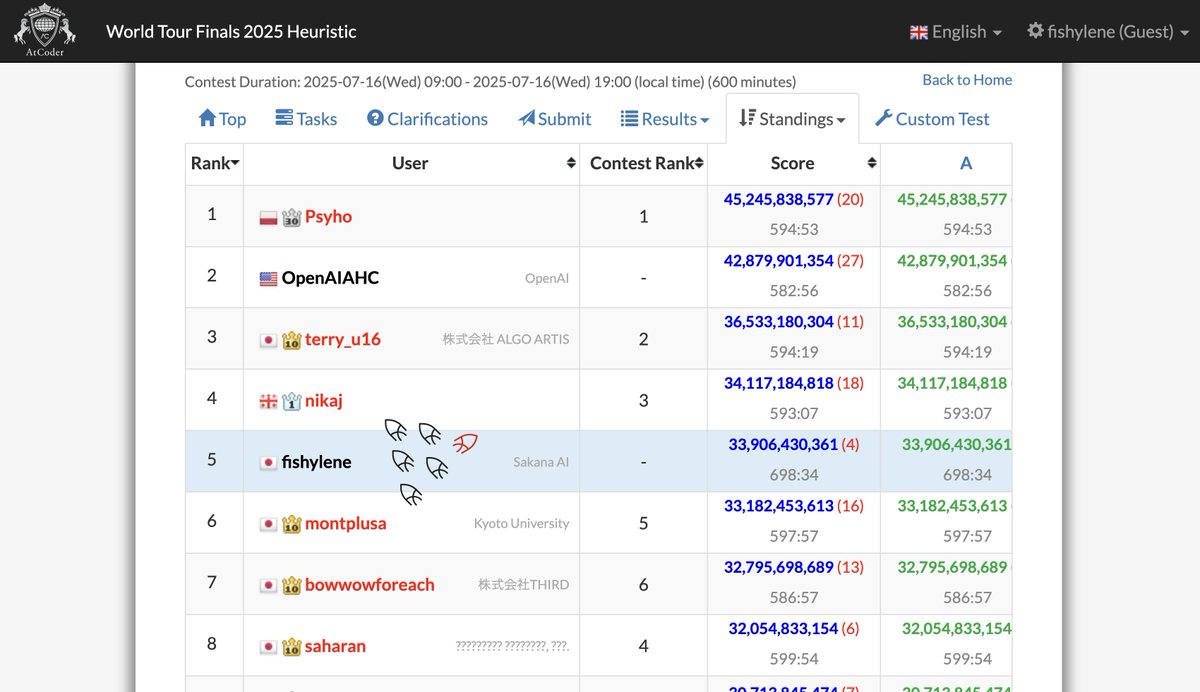Image resolution: width=1200 pixels, height=692 pixels.
Task: Click the Tasks list icon
Action: click(284, 118)
